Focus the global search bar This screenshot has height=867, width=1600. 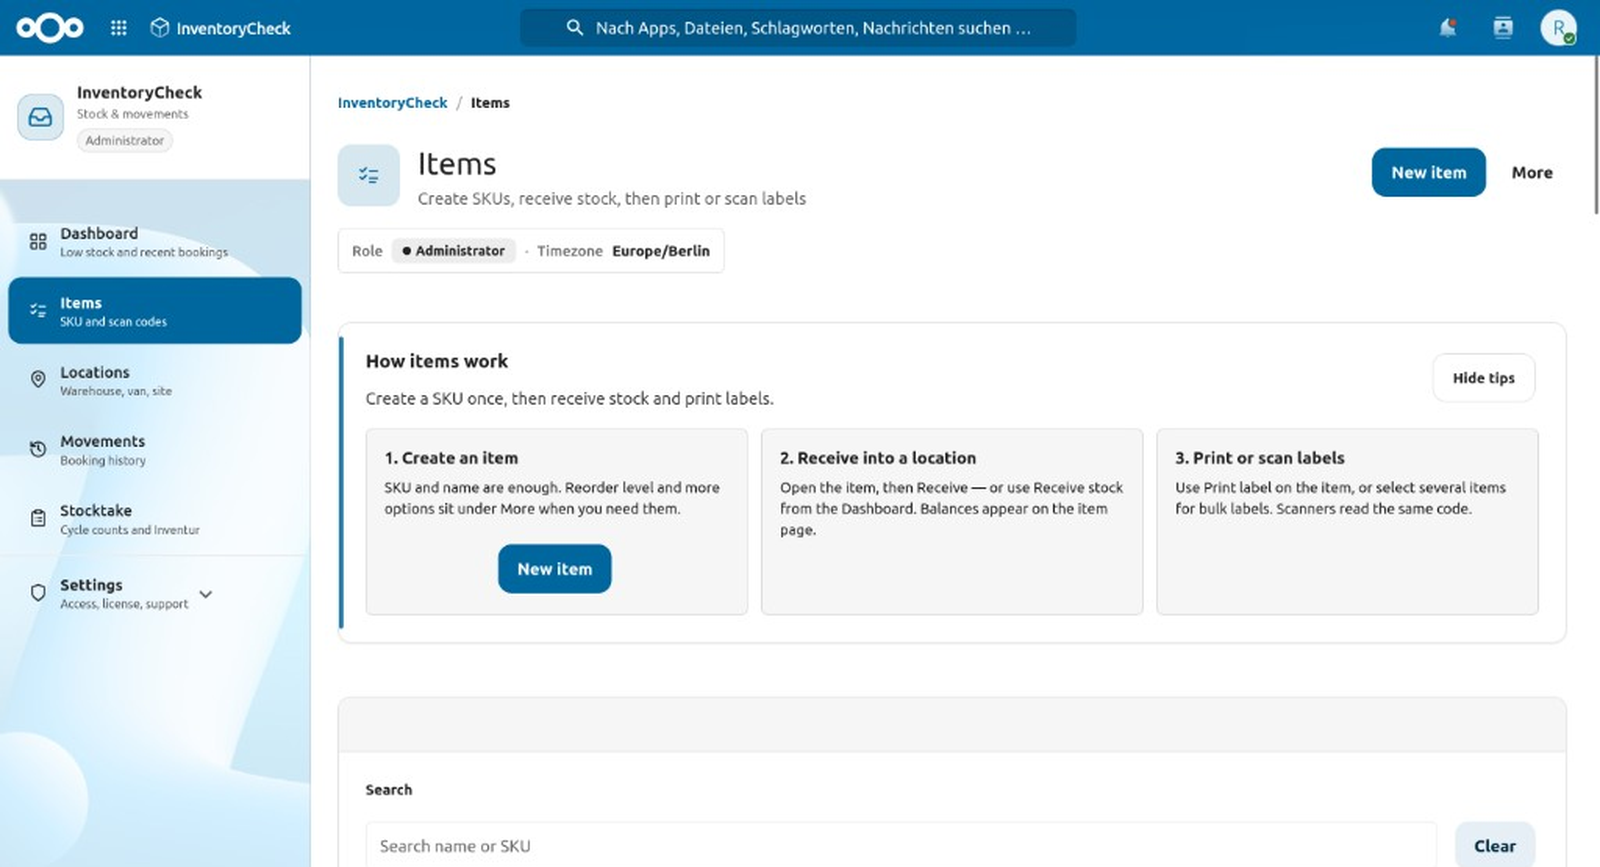[798, 28]
